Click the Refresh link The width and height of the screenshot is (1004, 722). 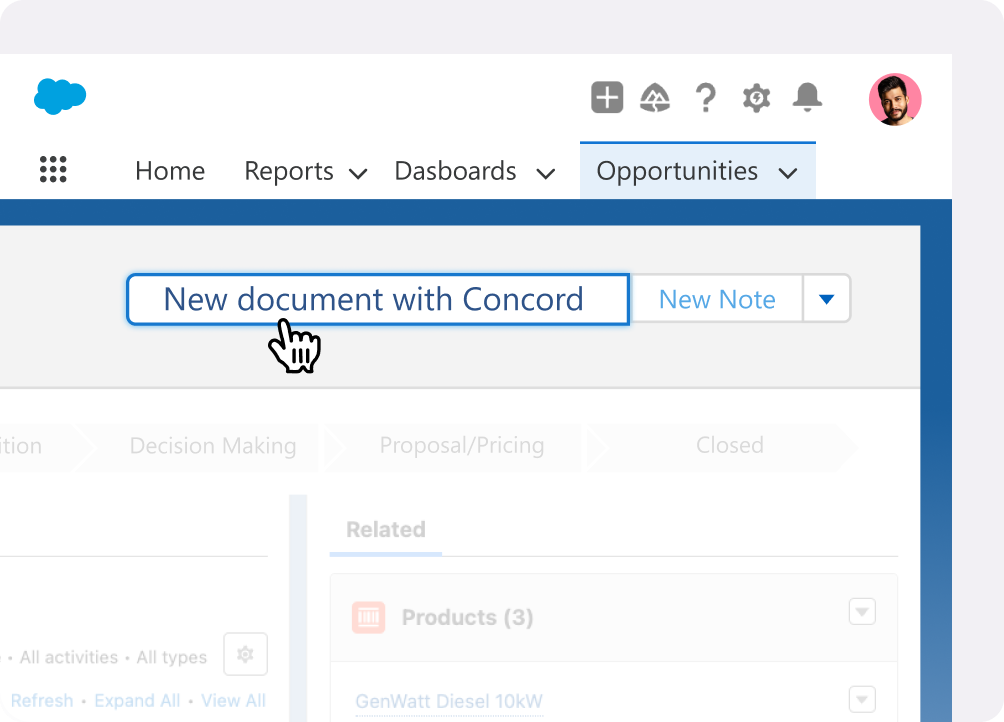(42, 701)
